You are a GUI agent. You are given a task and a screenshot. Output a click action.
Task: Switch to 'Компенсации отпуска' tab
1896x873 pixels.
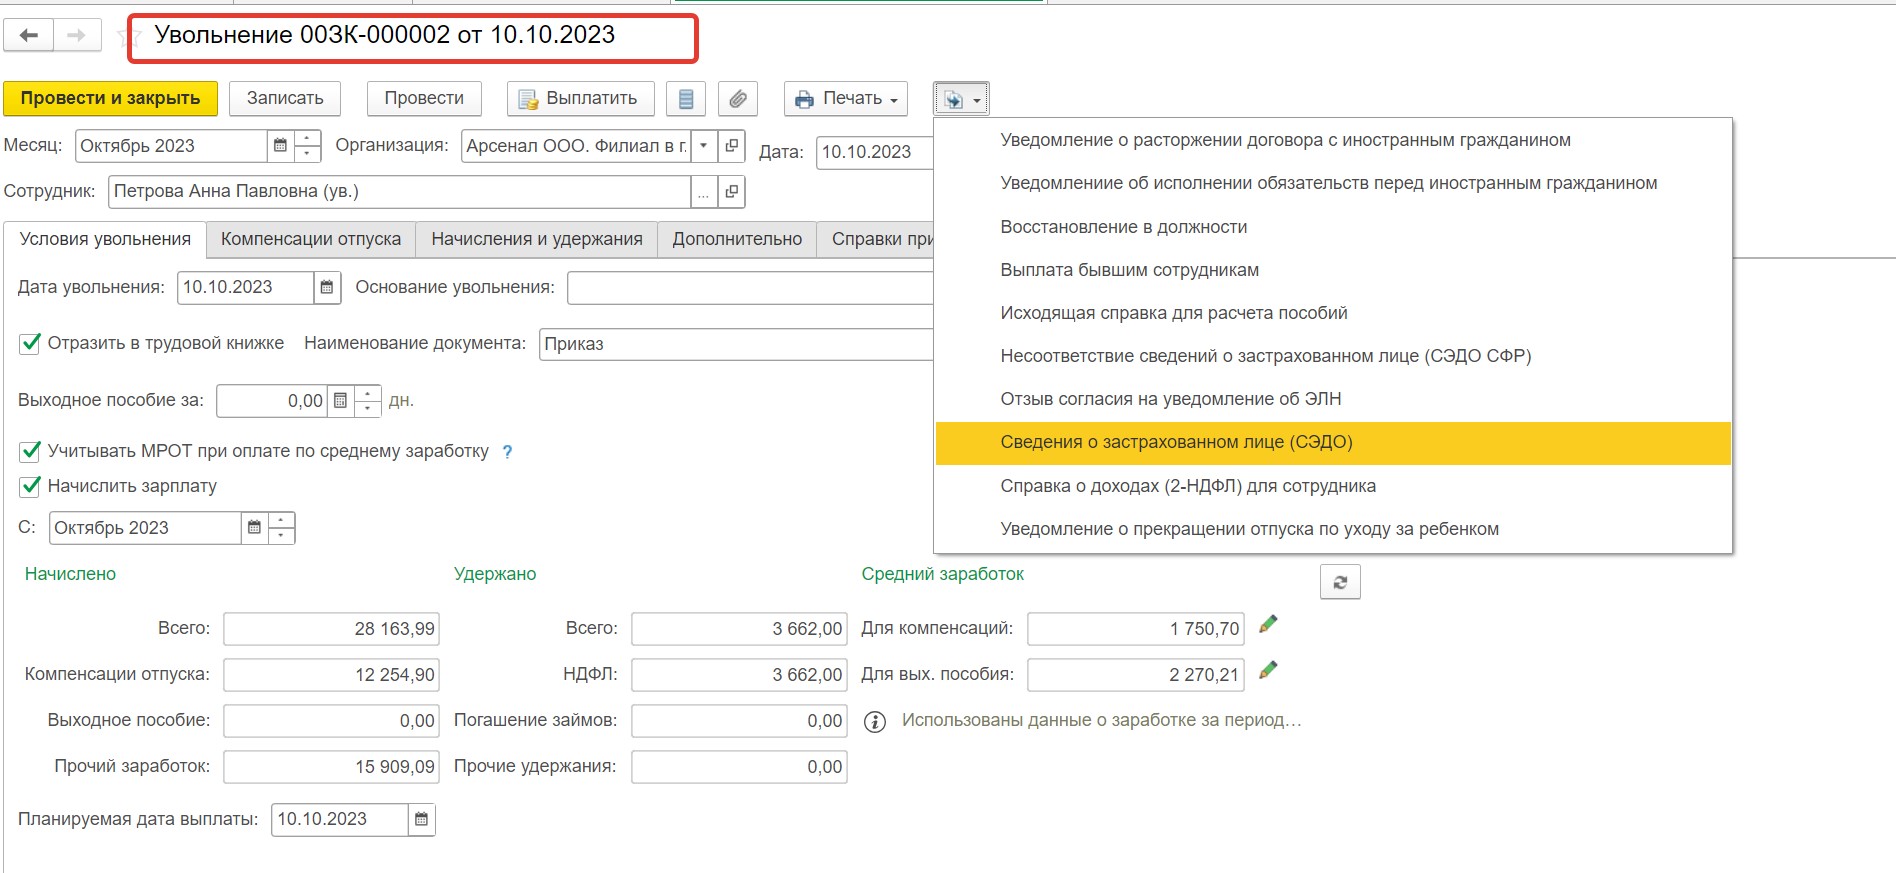(x=310, y=240)
